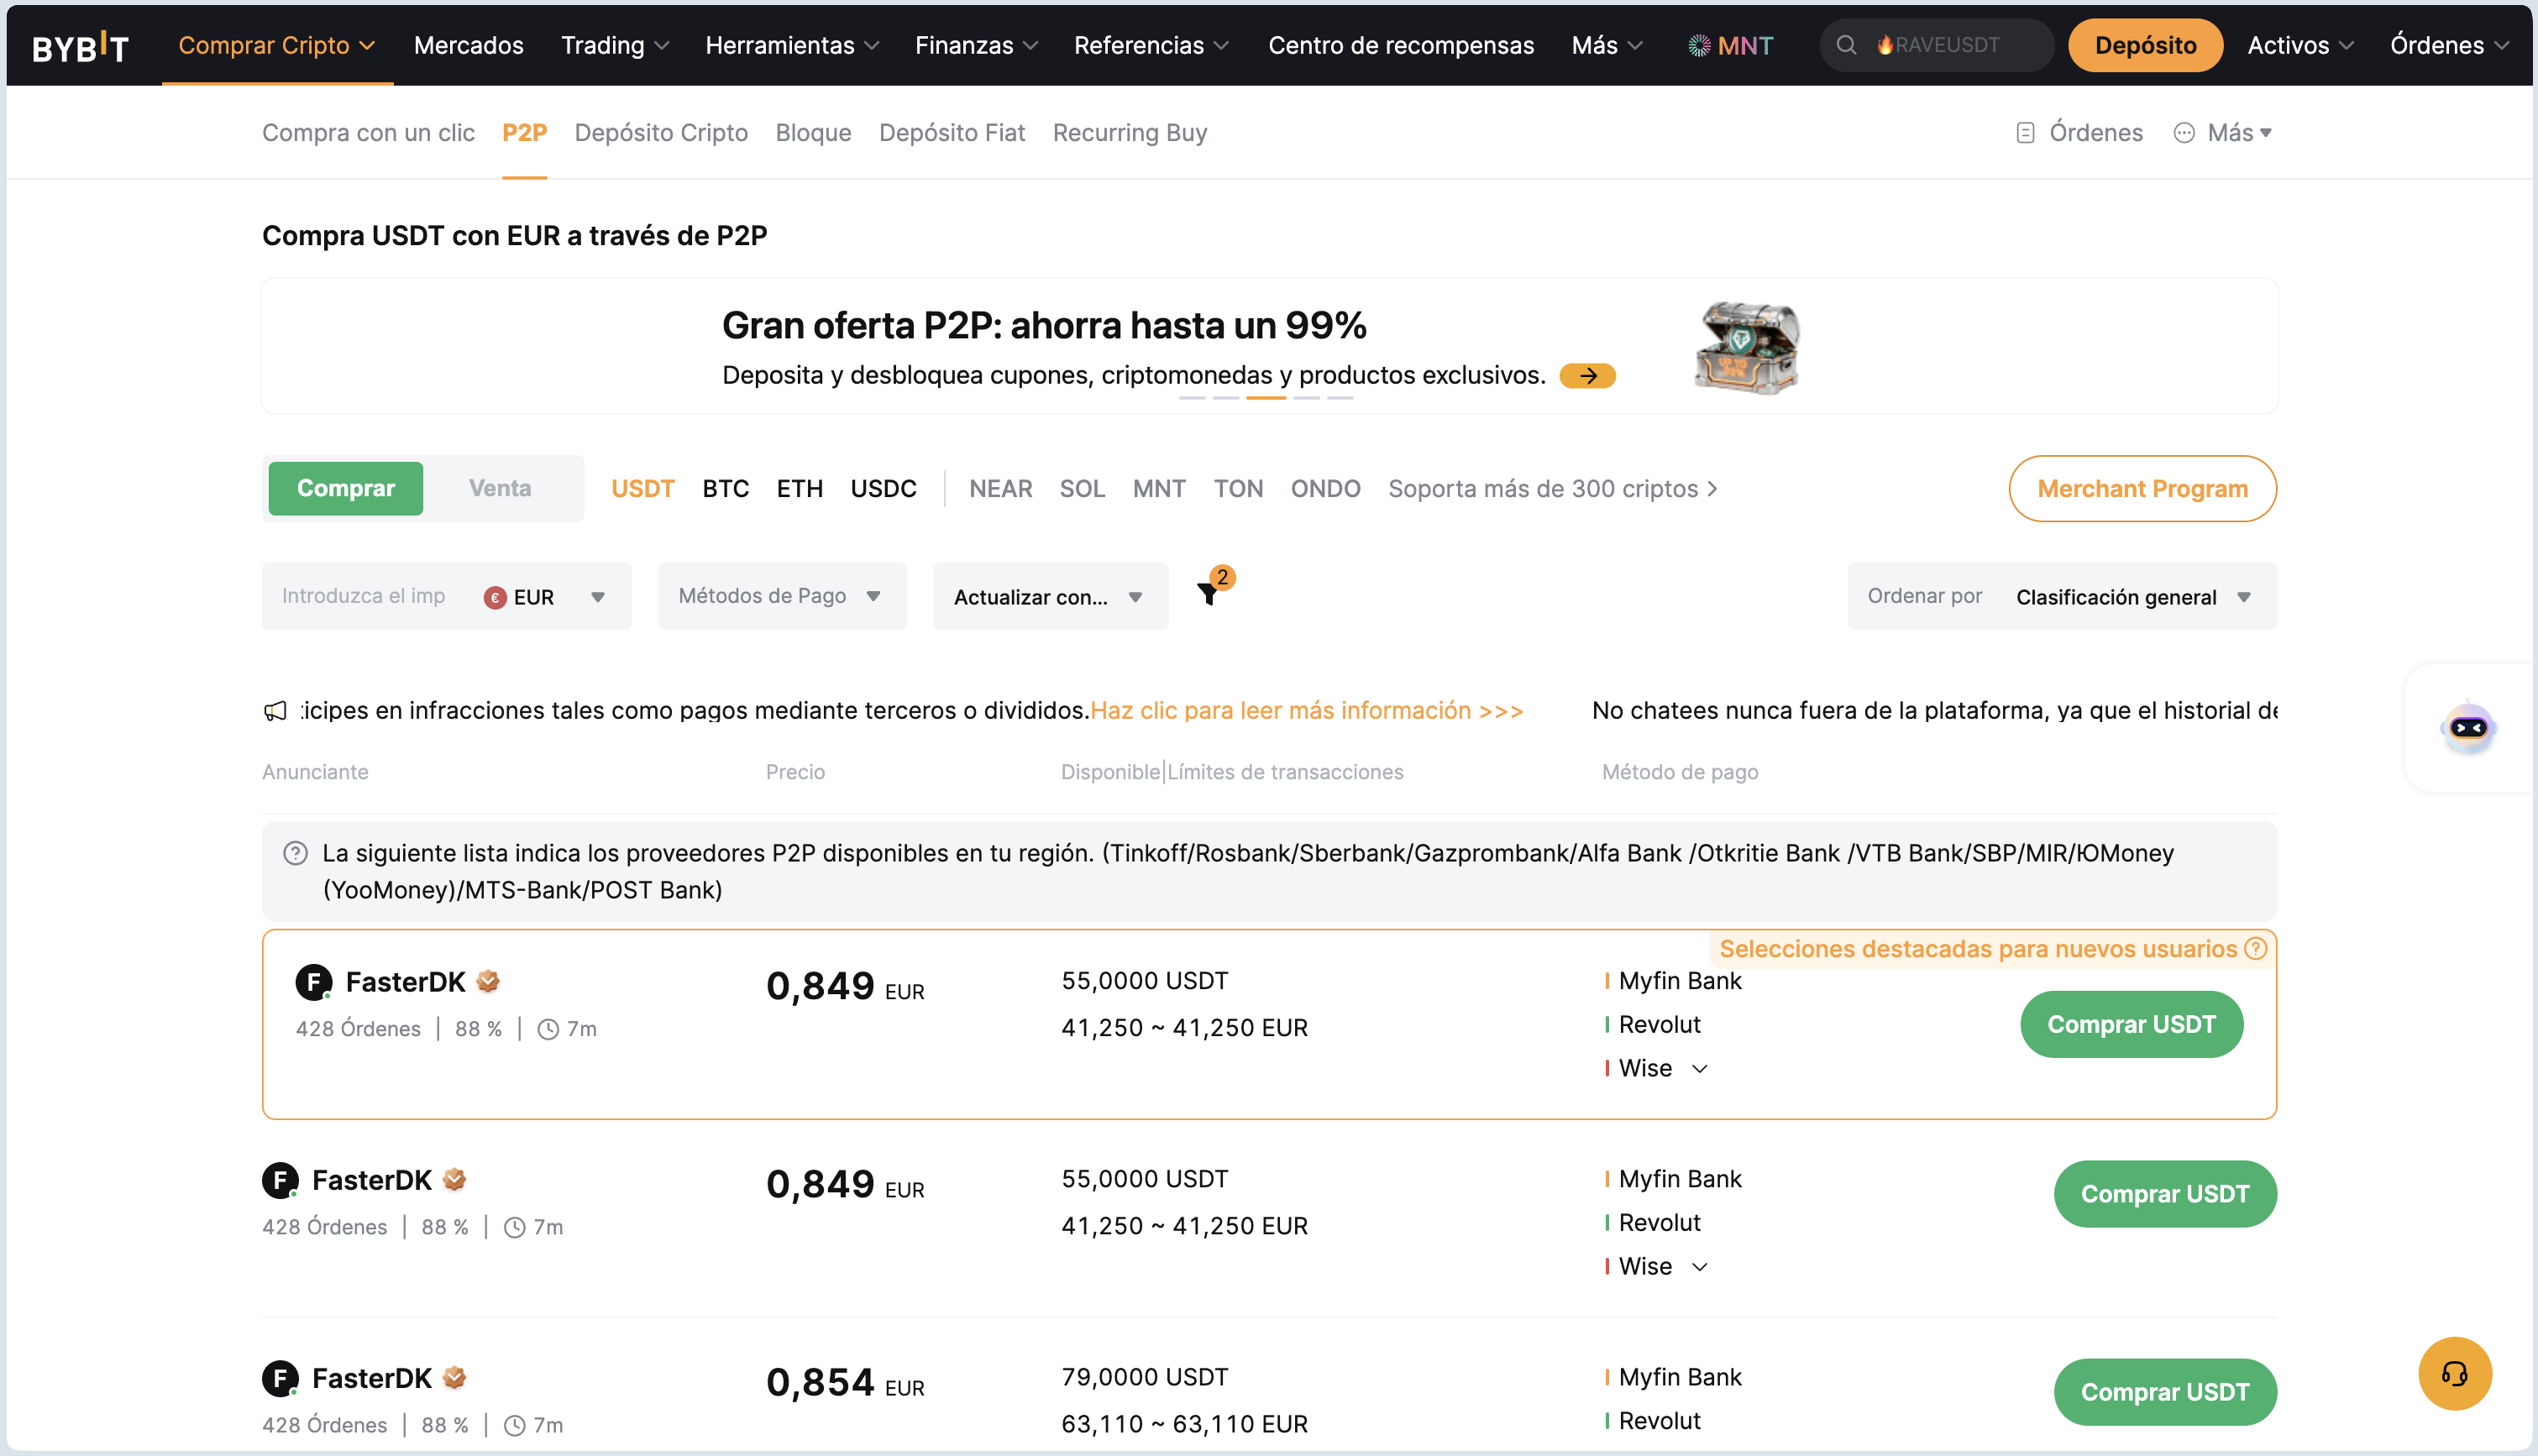Switch to Compra con un clic tab
The width and height of the screenshot is (2538, 1456).
coord(368,133)
